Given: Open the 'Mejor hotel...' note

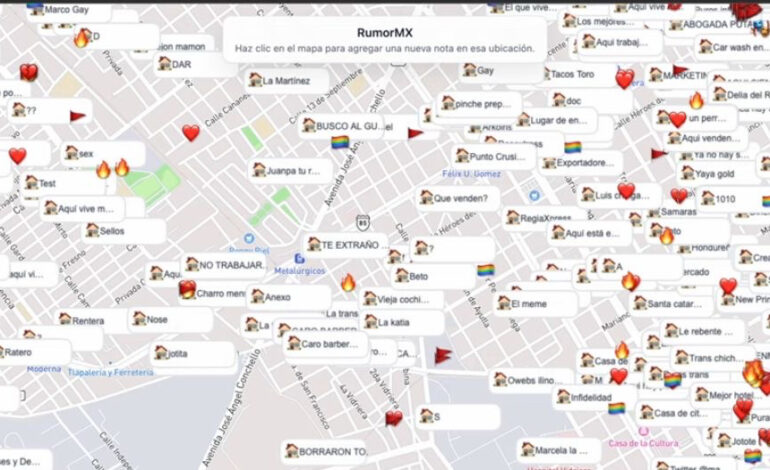Looking at the screenshot, I should [732, 395].
